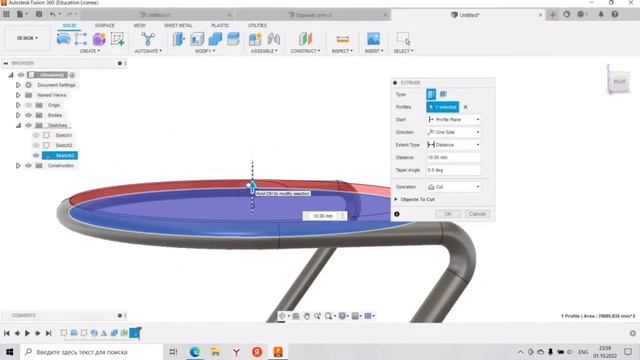Open Microsoft Edge in taskbar

(194, 352)
